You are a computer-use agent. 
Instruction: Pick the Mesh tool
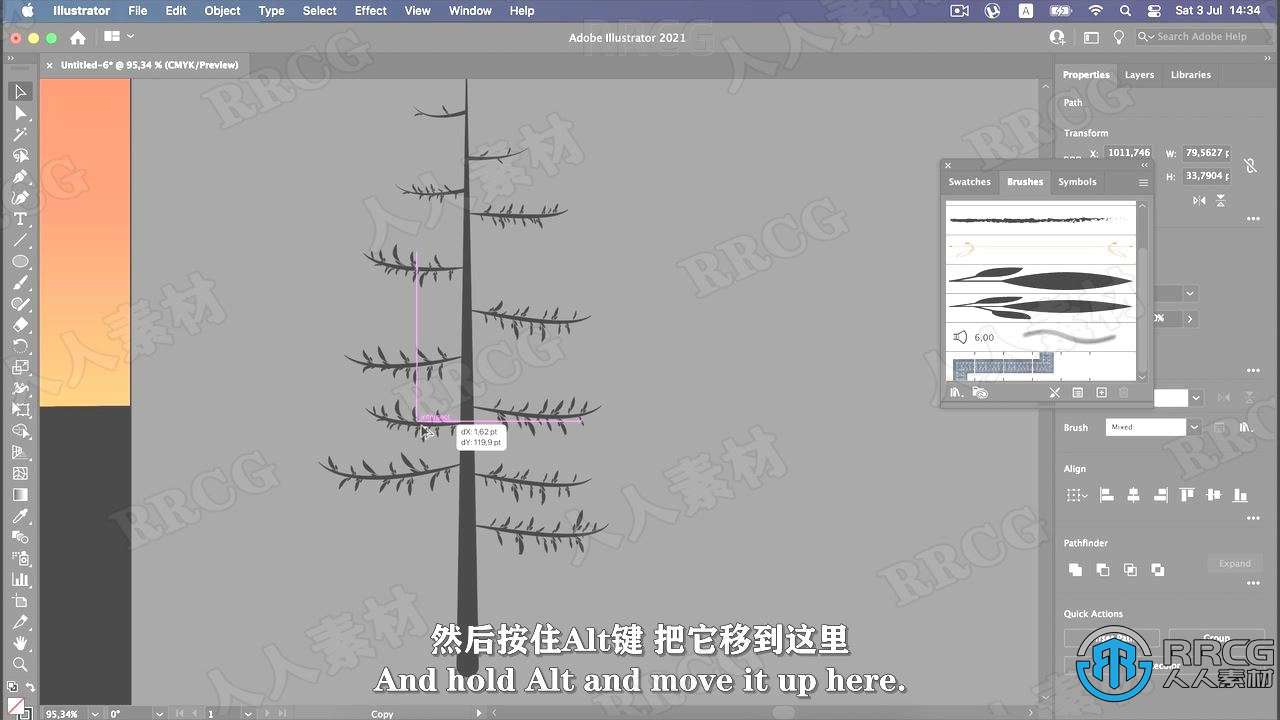coord(20,473)
